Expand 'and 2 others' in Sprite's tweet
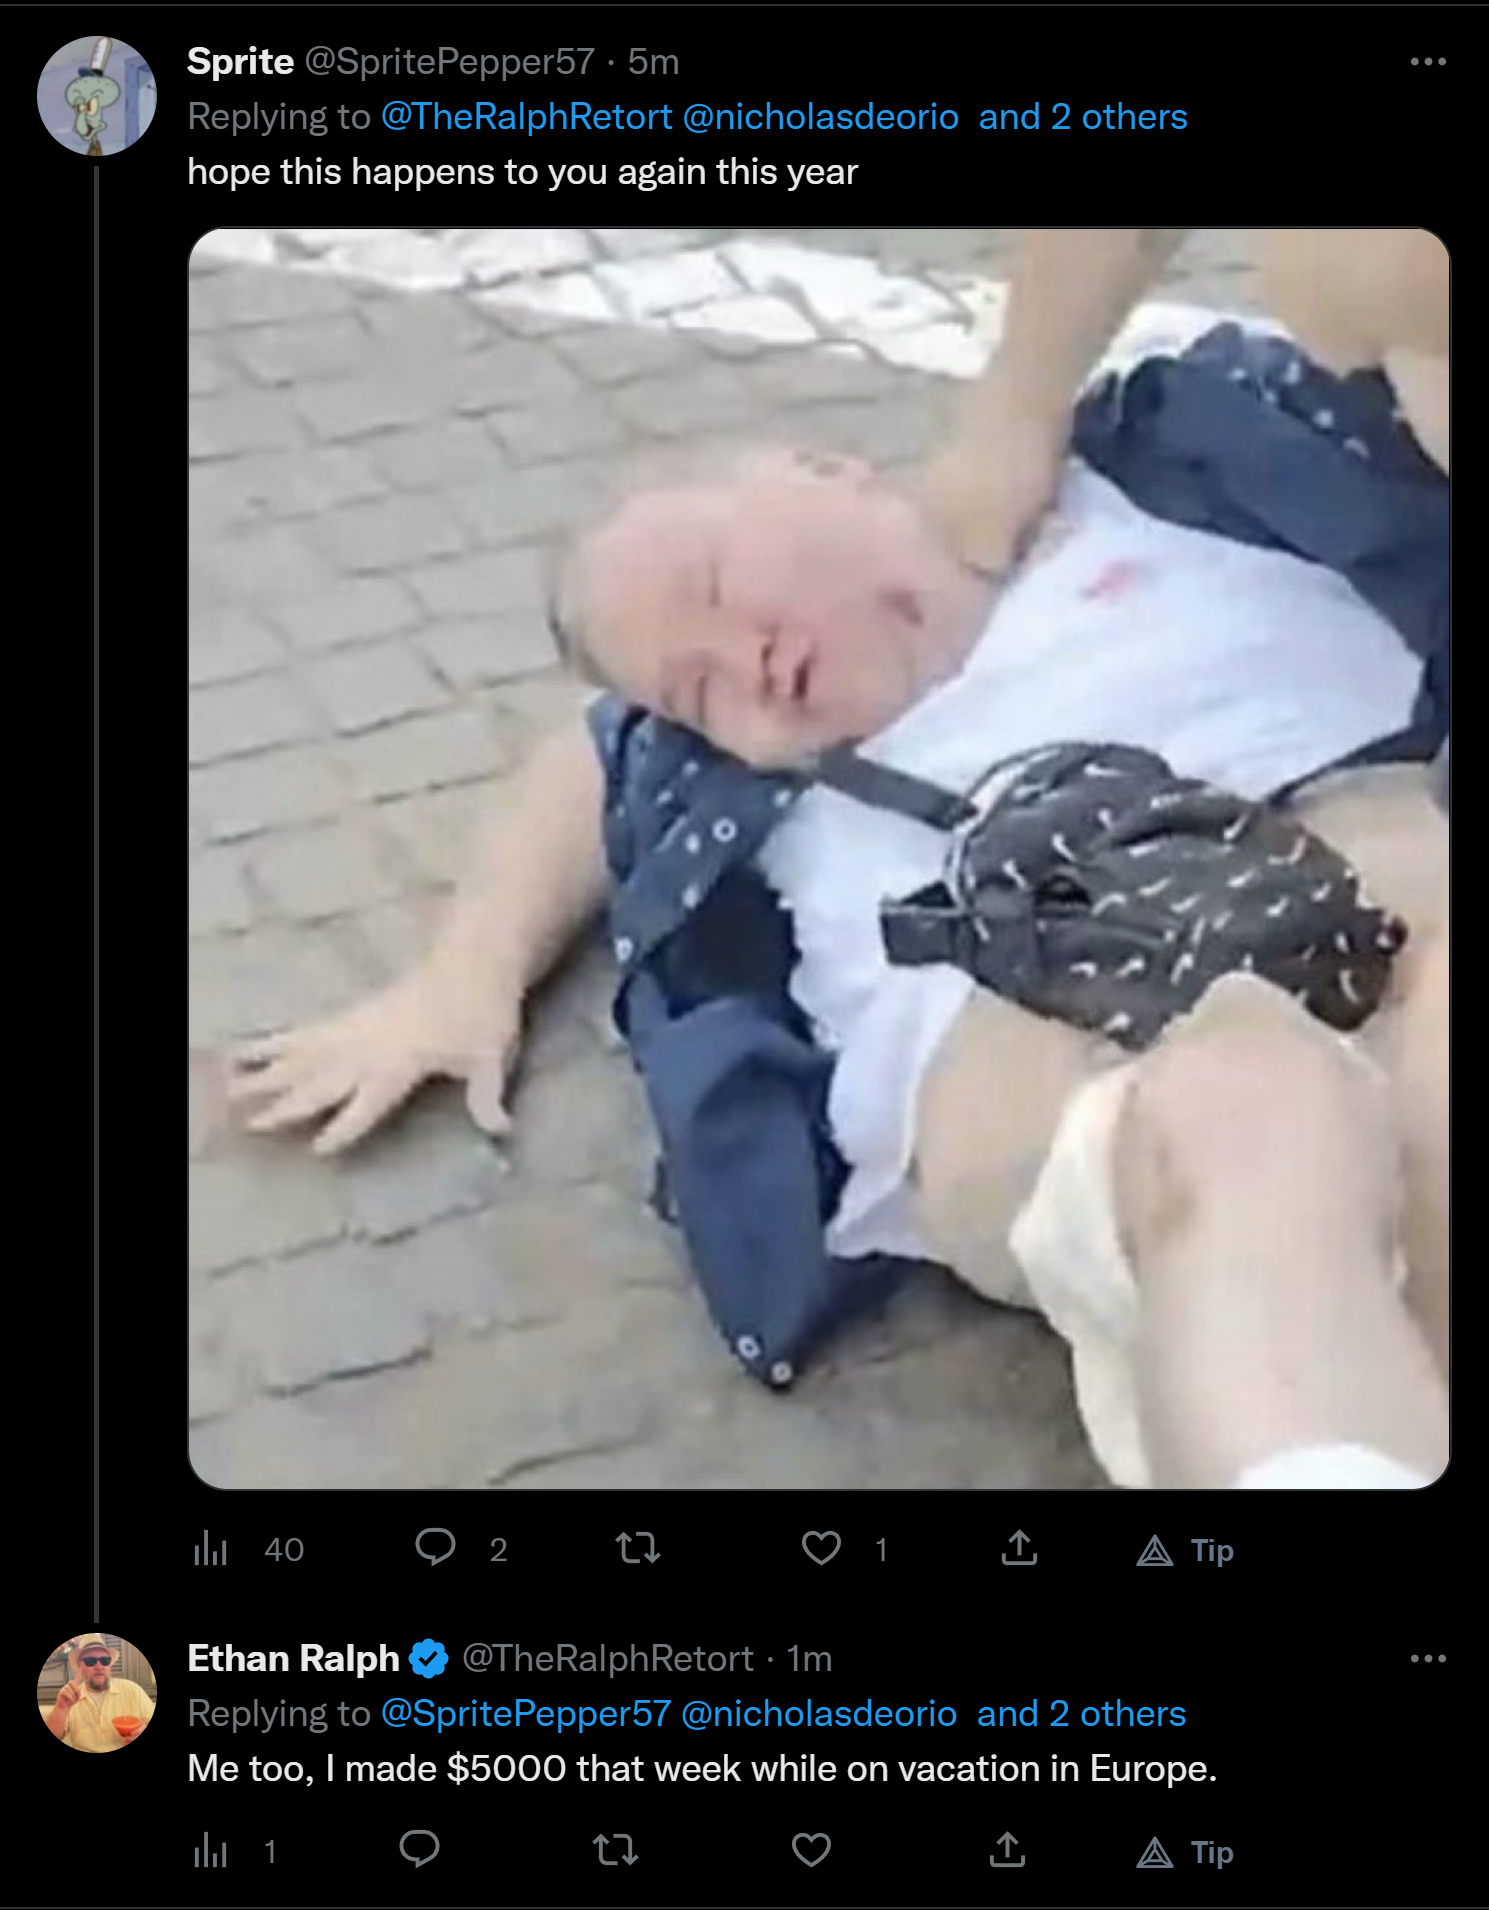The width and height of the screenshot is (1489, 1910). (x=1083, y=117)
